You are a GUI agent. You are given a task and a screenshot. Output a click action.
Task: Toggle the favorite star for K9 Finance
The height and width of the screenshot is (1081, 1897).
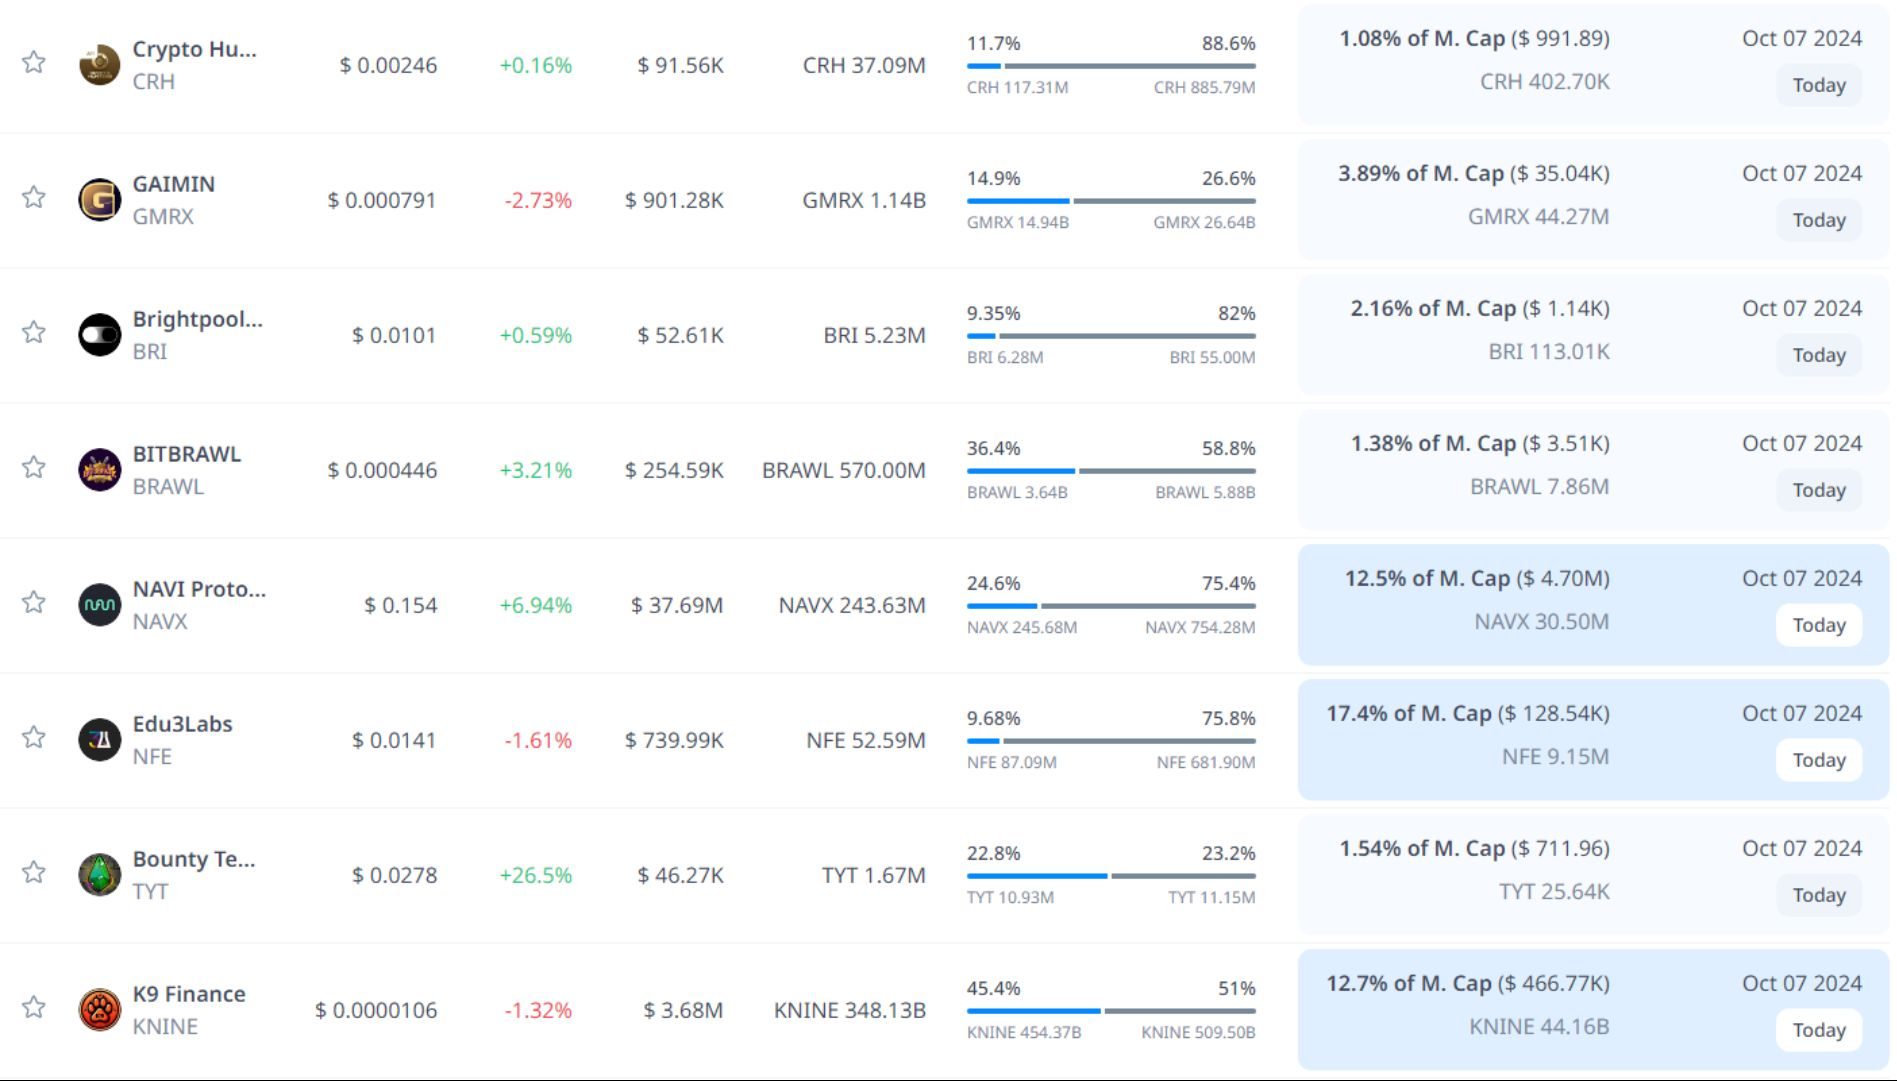pyautogui.click(x=34, y=1007)
